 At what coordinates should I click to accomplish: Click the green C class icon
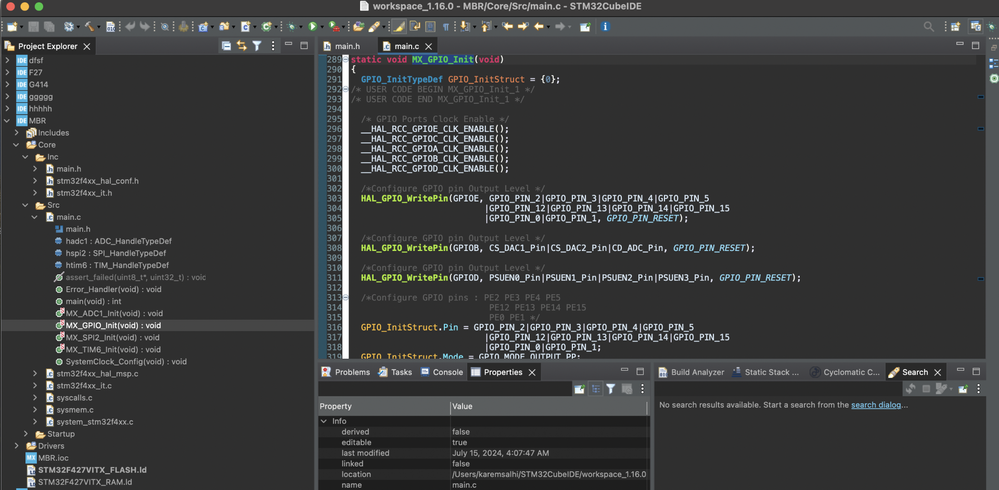[266, 27]
